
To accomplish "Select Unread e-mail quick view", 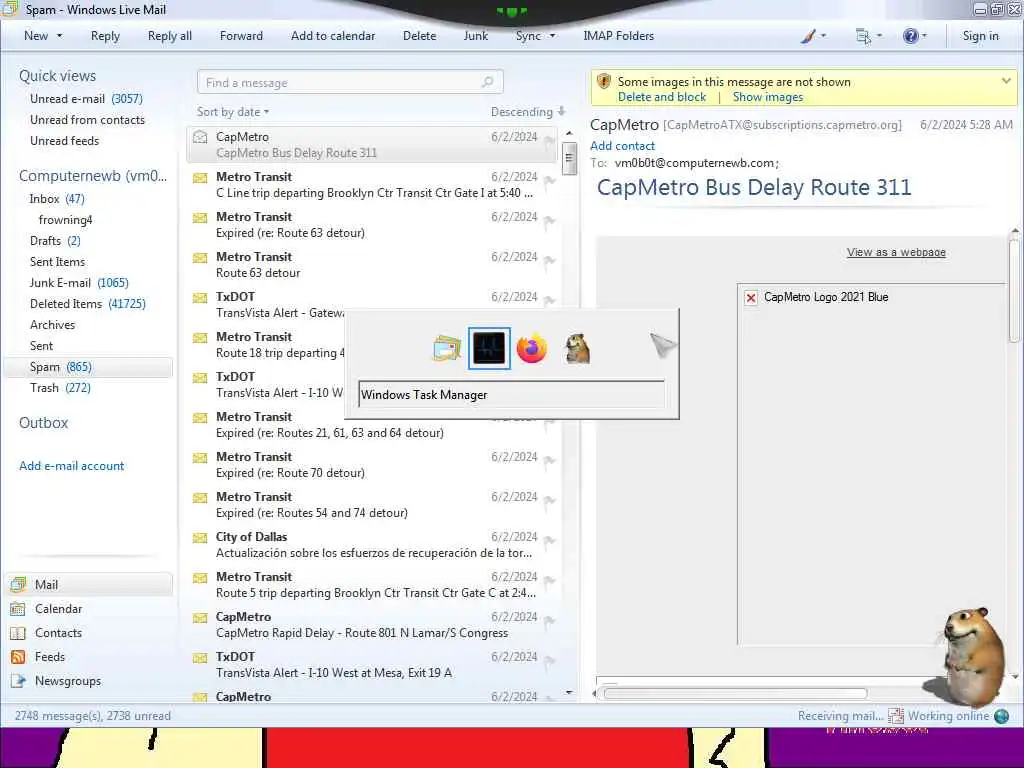I will point(86,99).
